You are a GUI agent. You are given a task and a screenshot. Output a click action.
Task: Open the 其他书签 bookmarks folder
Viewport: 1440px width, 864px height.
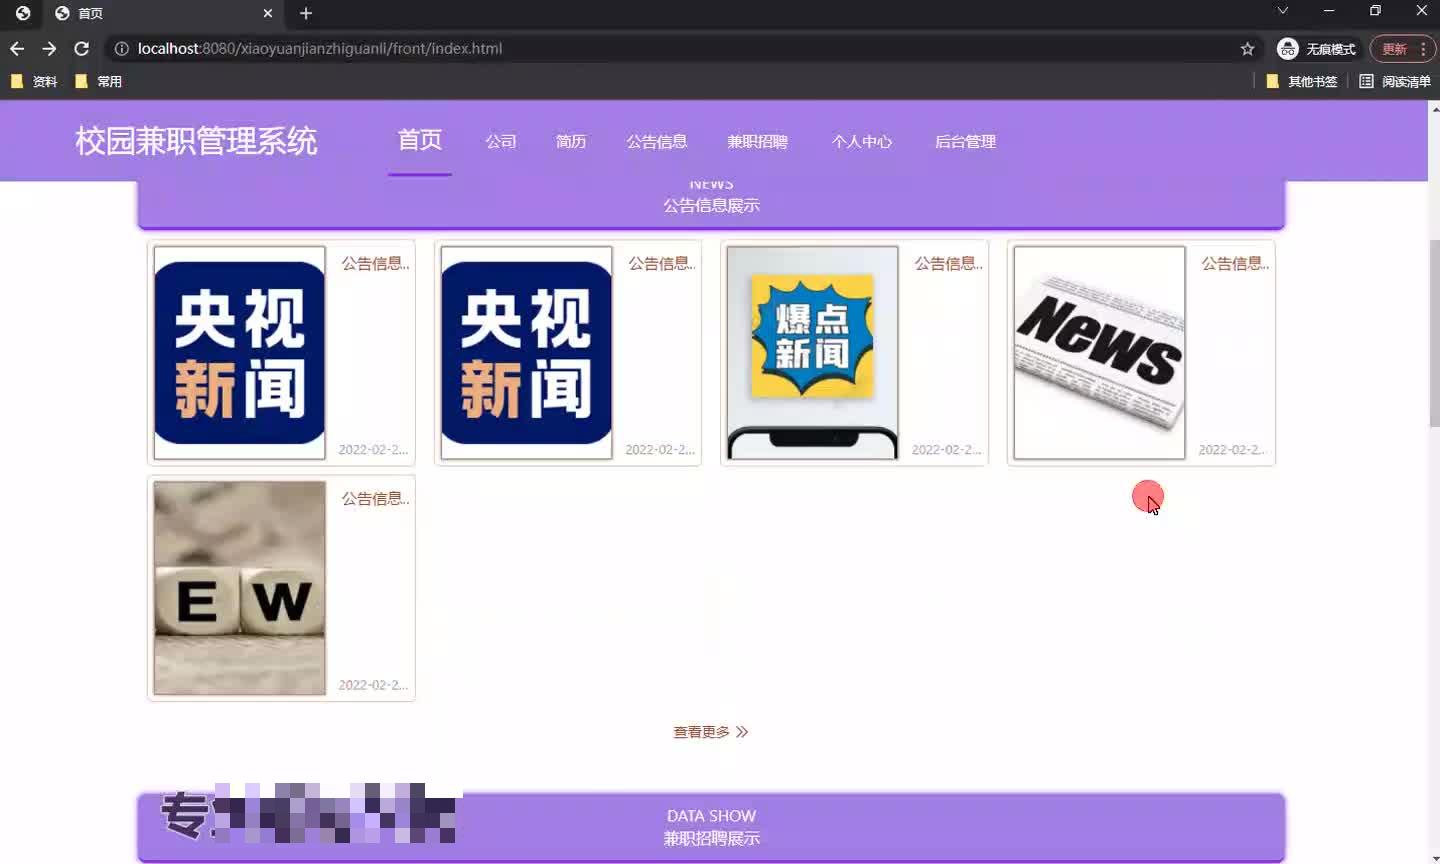tap(1301, 81)
